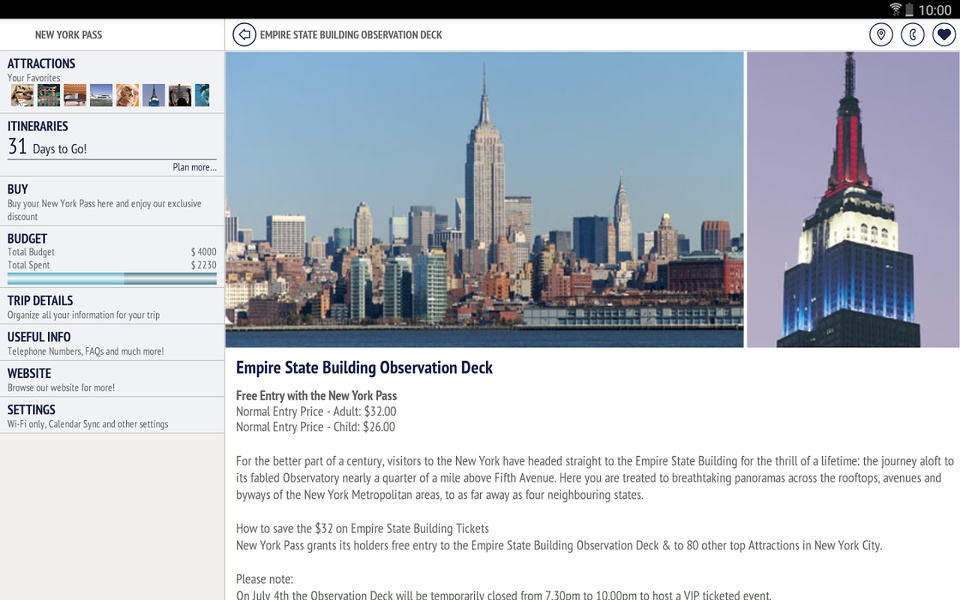
Task: Click the Total Spent $2230 row
Action: point(112,265)
